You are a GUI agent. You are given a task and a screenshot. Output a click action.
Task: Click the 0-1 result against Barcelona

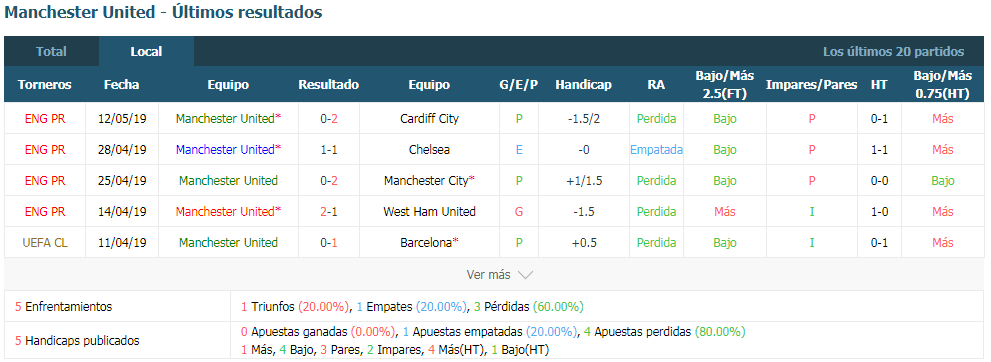pyautogui.click(x=329, y=243)
